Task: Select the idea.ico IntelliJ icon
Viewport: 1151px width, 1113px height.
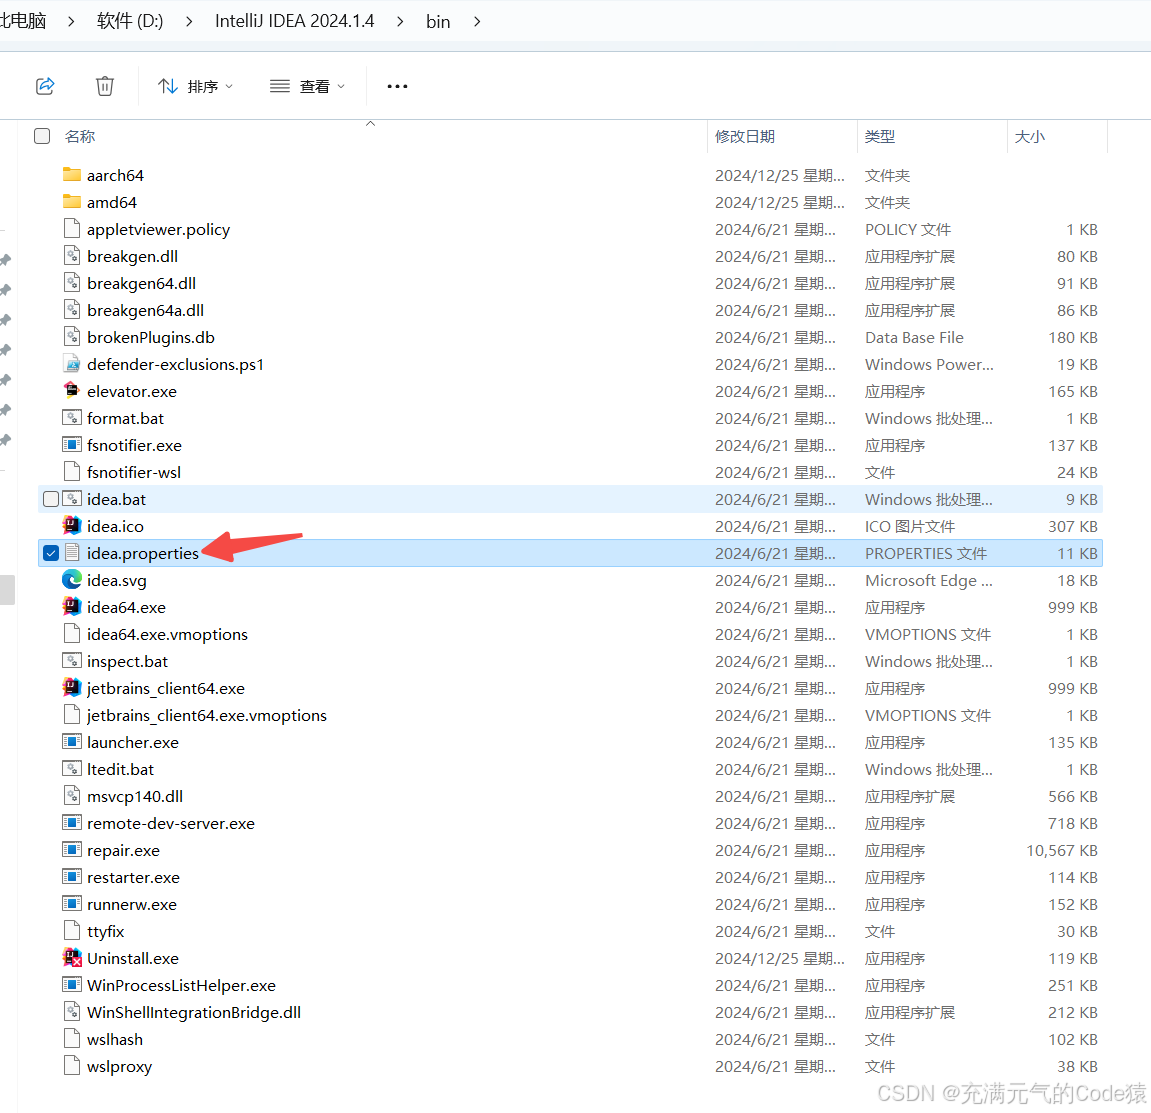Action: 72,526
